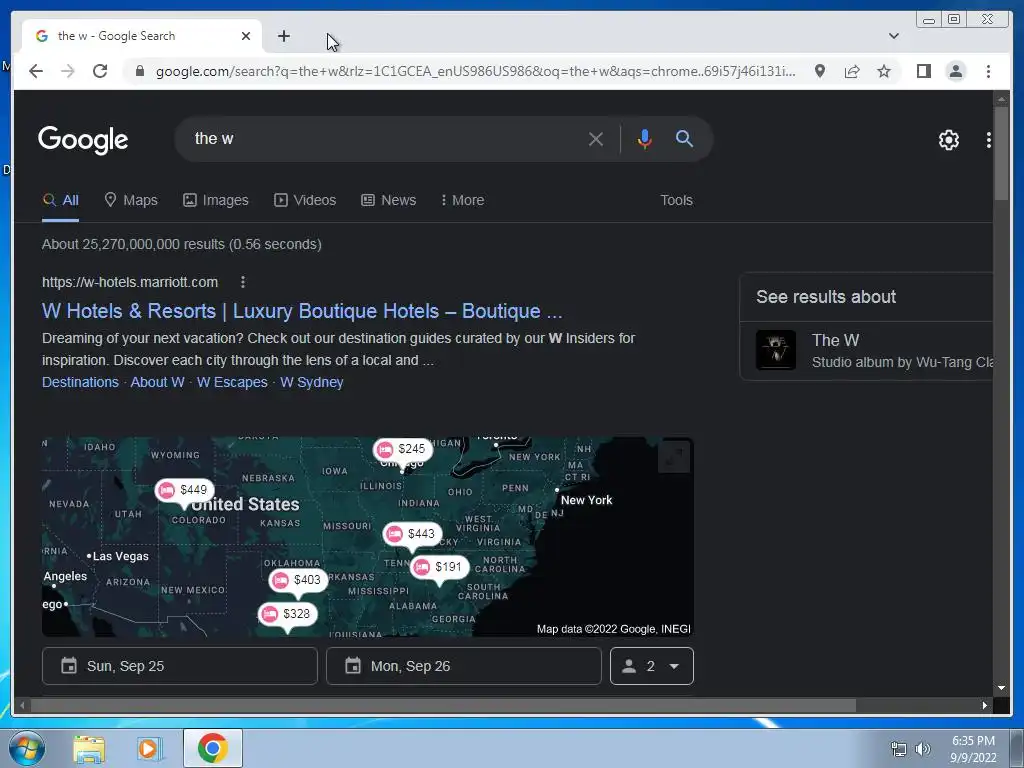The height and width of the screenshot is (768, 1024).
Task: Open the Destinations sitelink
Action: [80, 382]
